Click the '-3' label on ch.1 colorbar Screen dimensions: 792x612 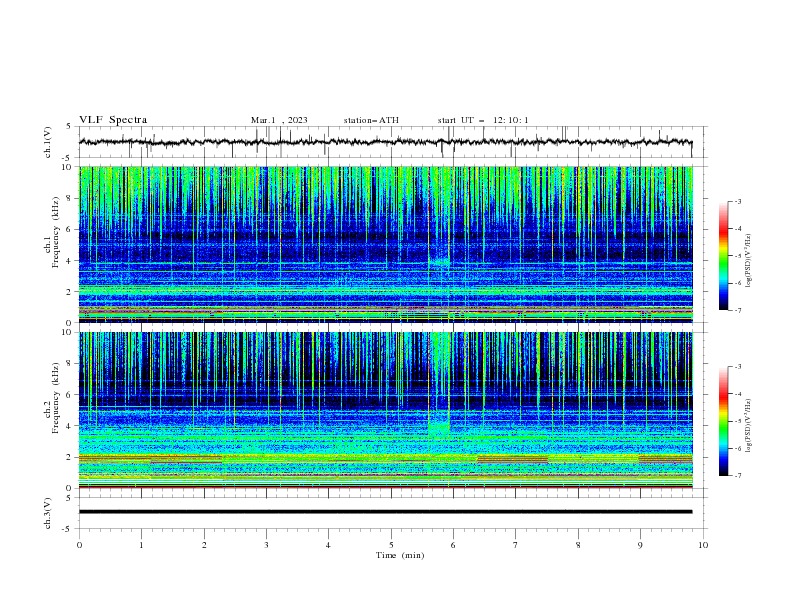(x=737, y=201)
